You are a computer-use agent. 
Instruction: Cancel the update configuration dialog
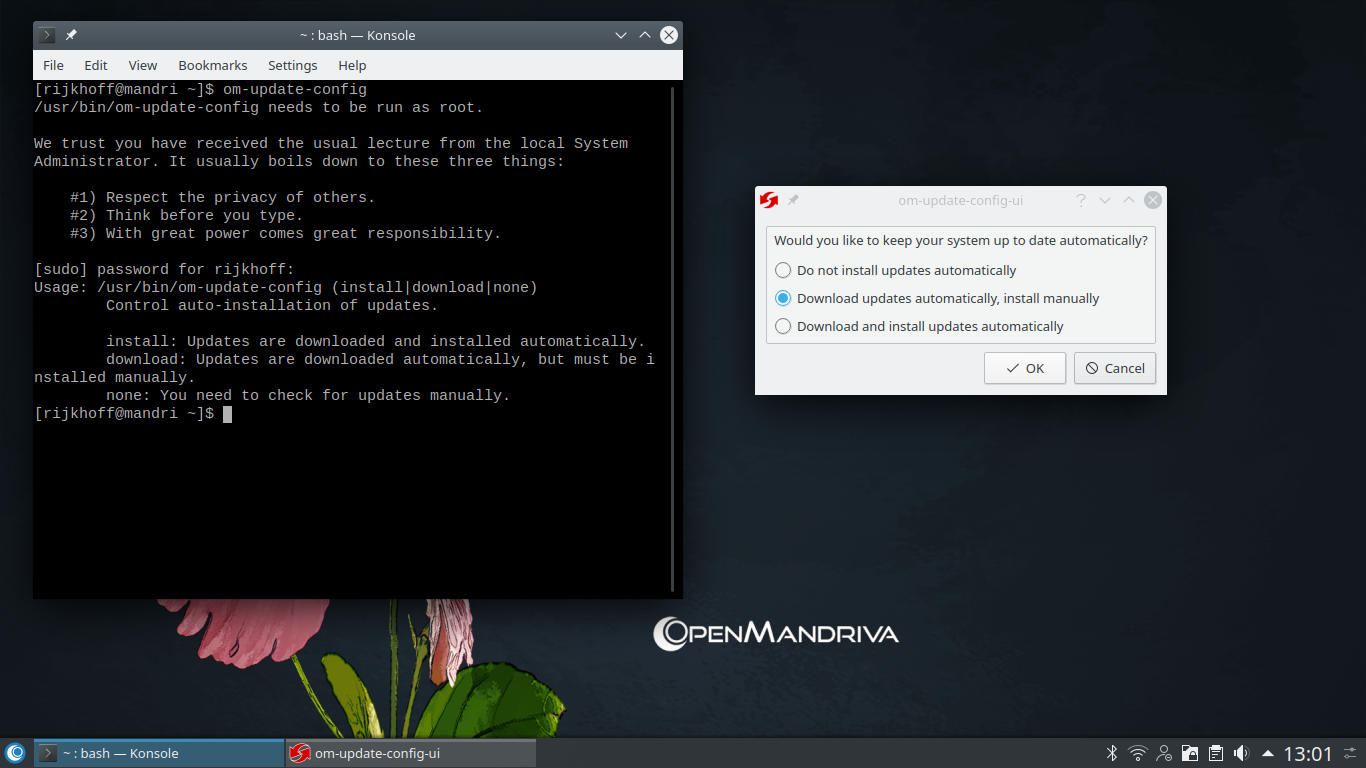[1114, 368]
